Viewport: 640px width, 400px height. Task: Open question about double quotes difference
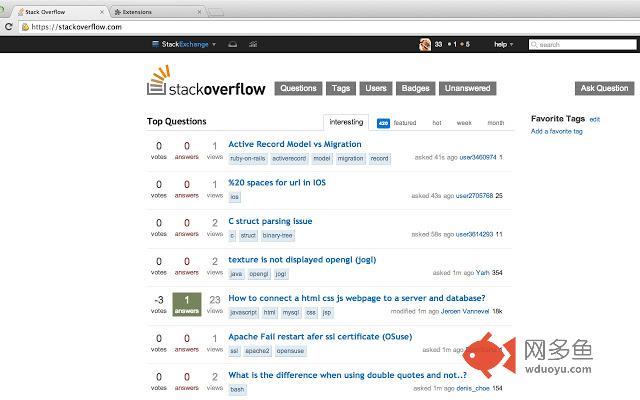pyautogui.click(x=347, y=375)
